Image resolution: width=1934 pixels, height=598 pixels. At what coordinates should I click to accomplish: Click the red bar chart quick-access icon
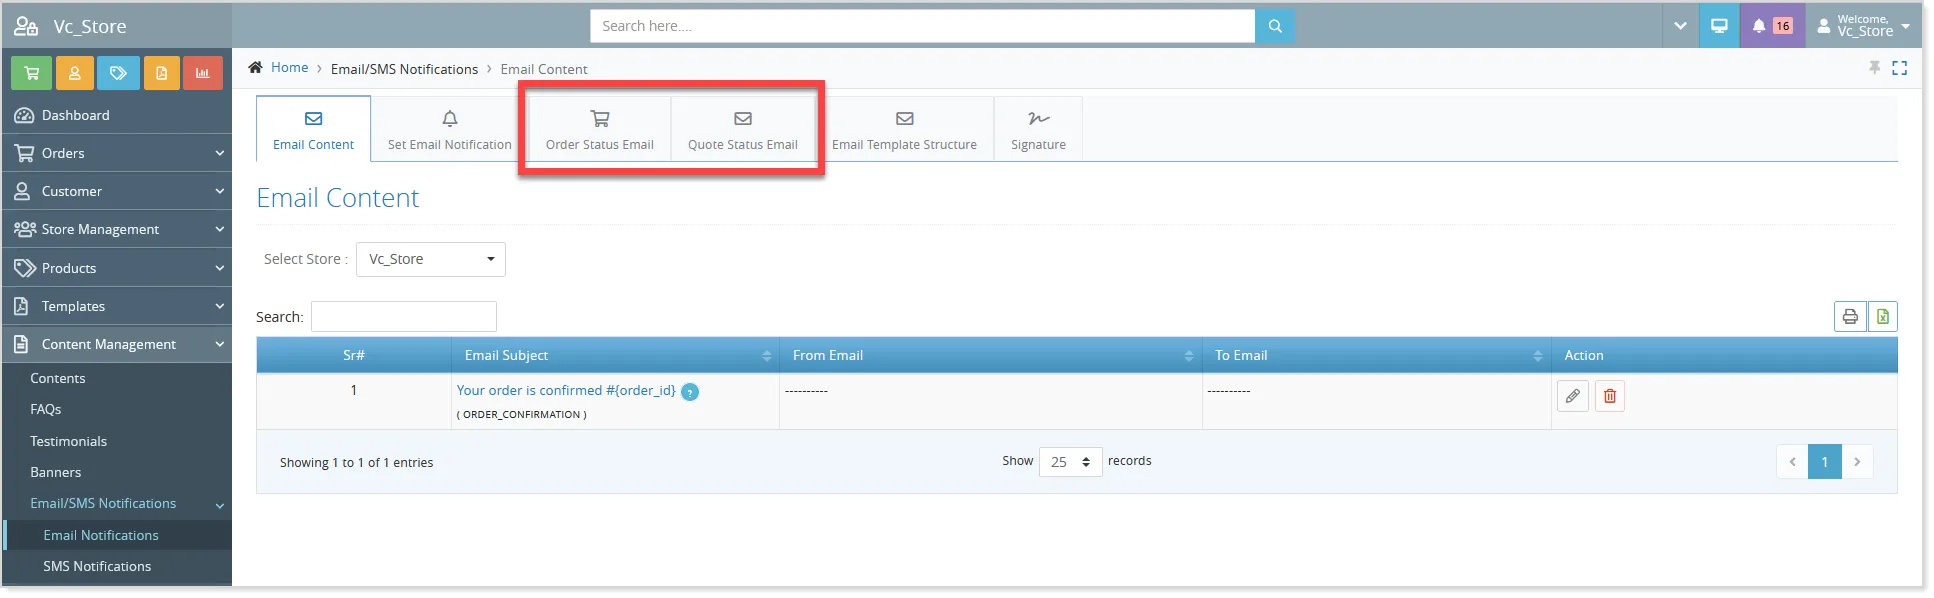(x=203, y=73)
